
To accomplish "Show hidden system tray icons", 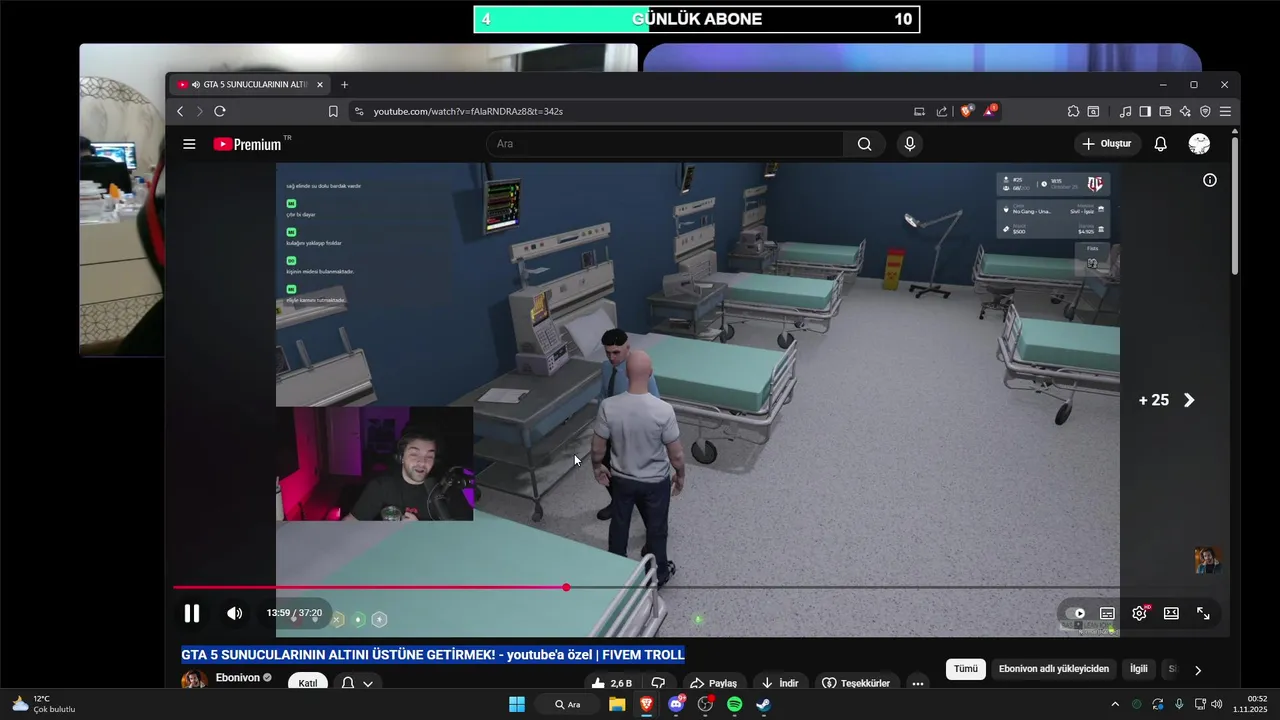I will (x=1115, y=704).
